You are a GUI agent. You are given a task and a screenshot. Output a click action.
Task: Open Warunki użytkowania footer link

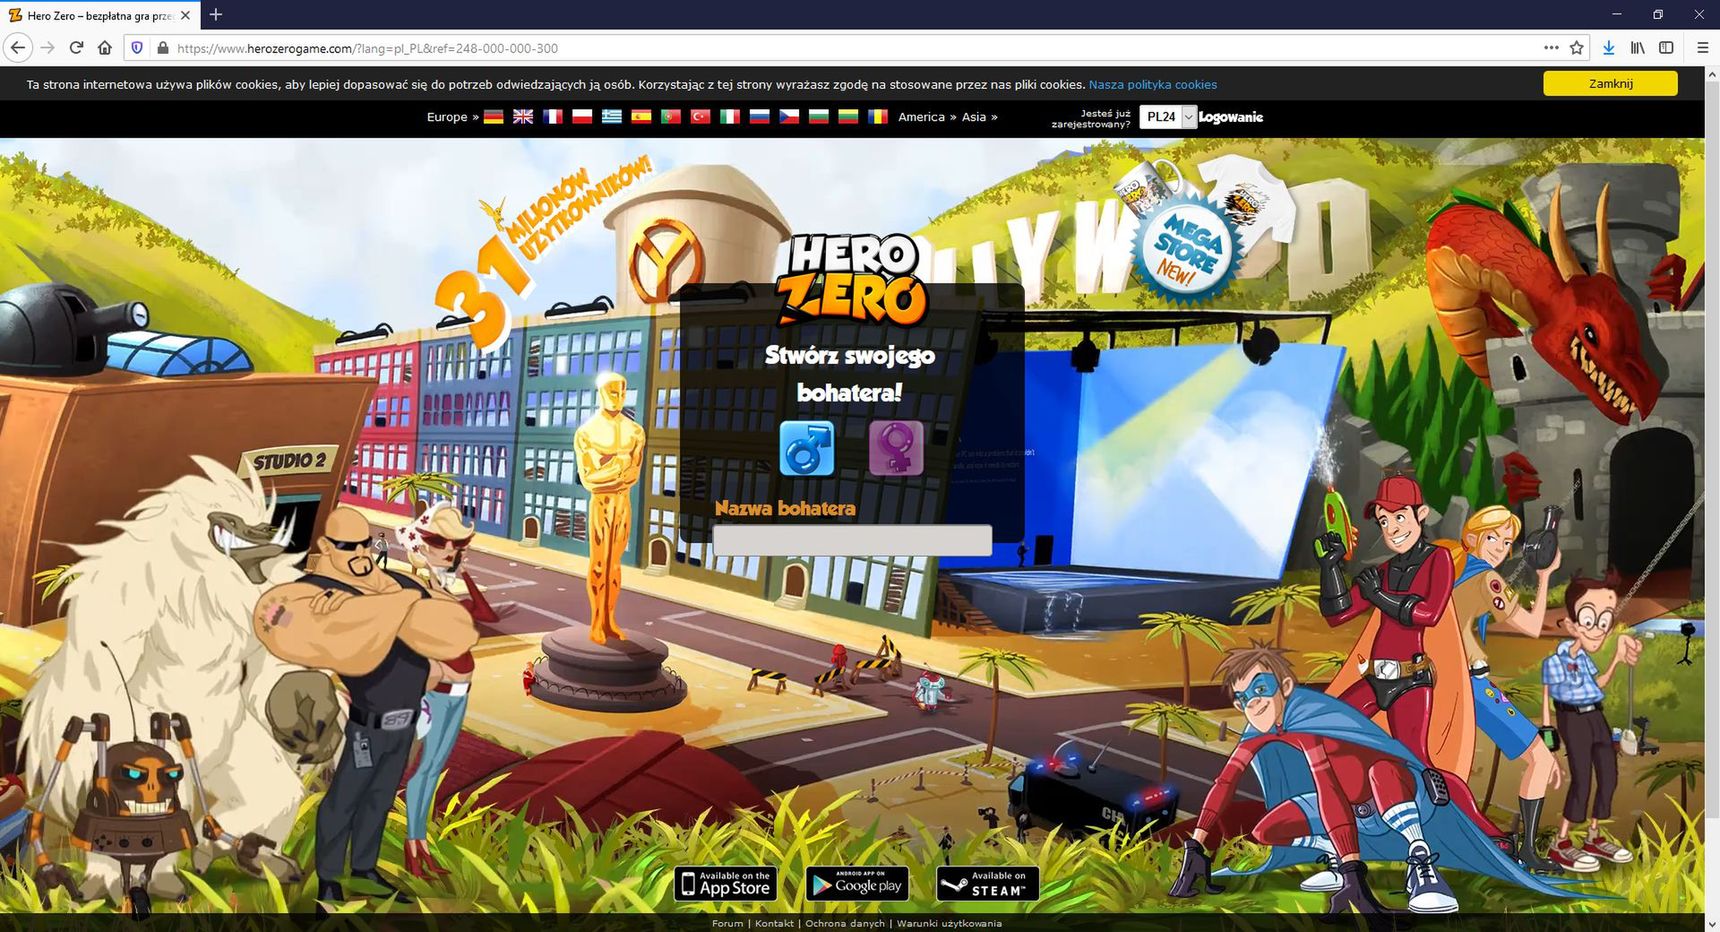(x=949, y=923)
